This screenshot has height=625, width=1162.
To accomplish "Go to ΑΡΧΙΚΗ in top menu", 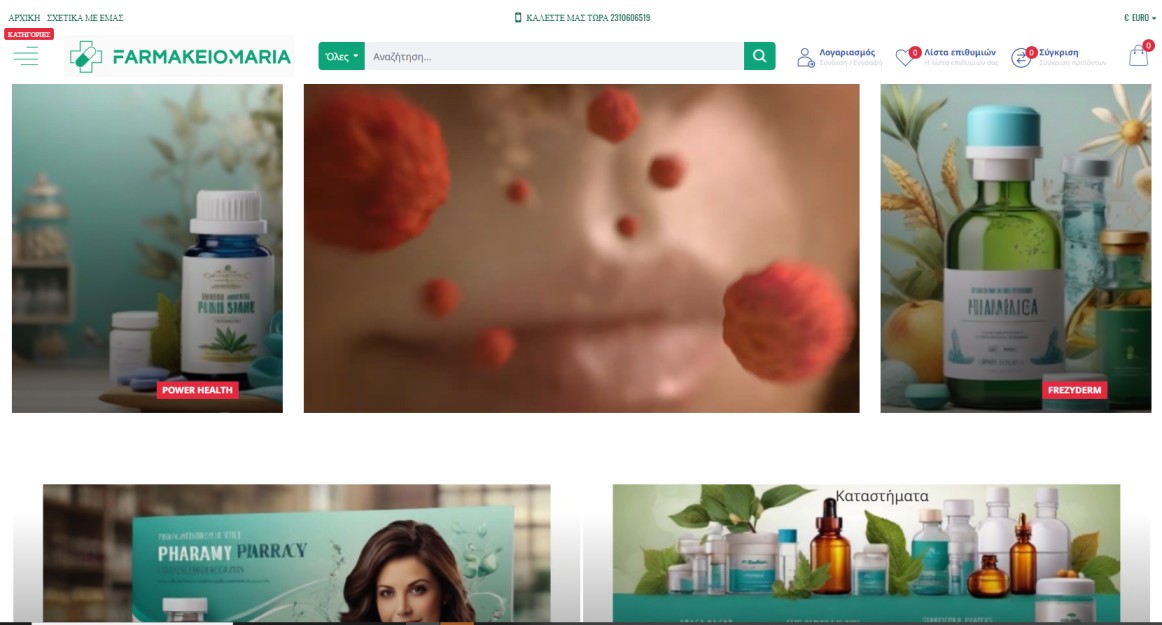I will click(24, 18).
